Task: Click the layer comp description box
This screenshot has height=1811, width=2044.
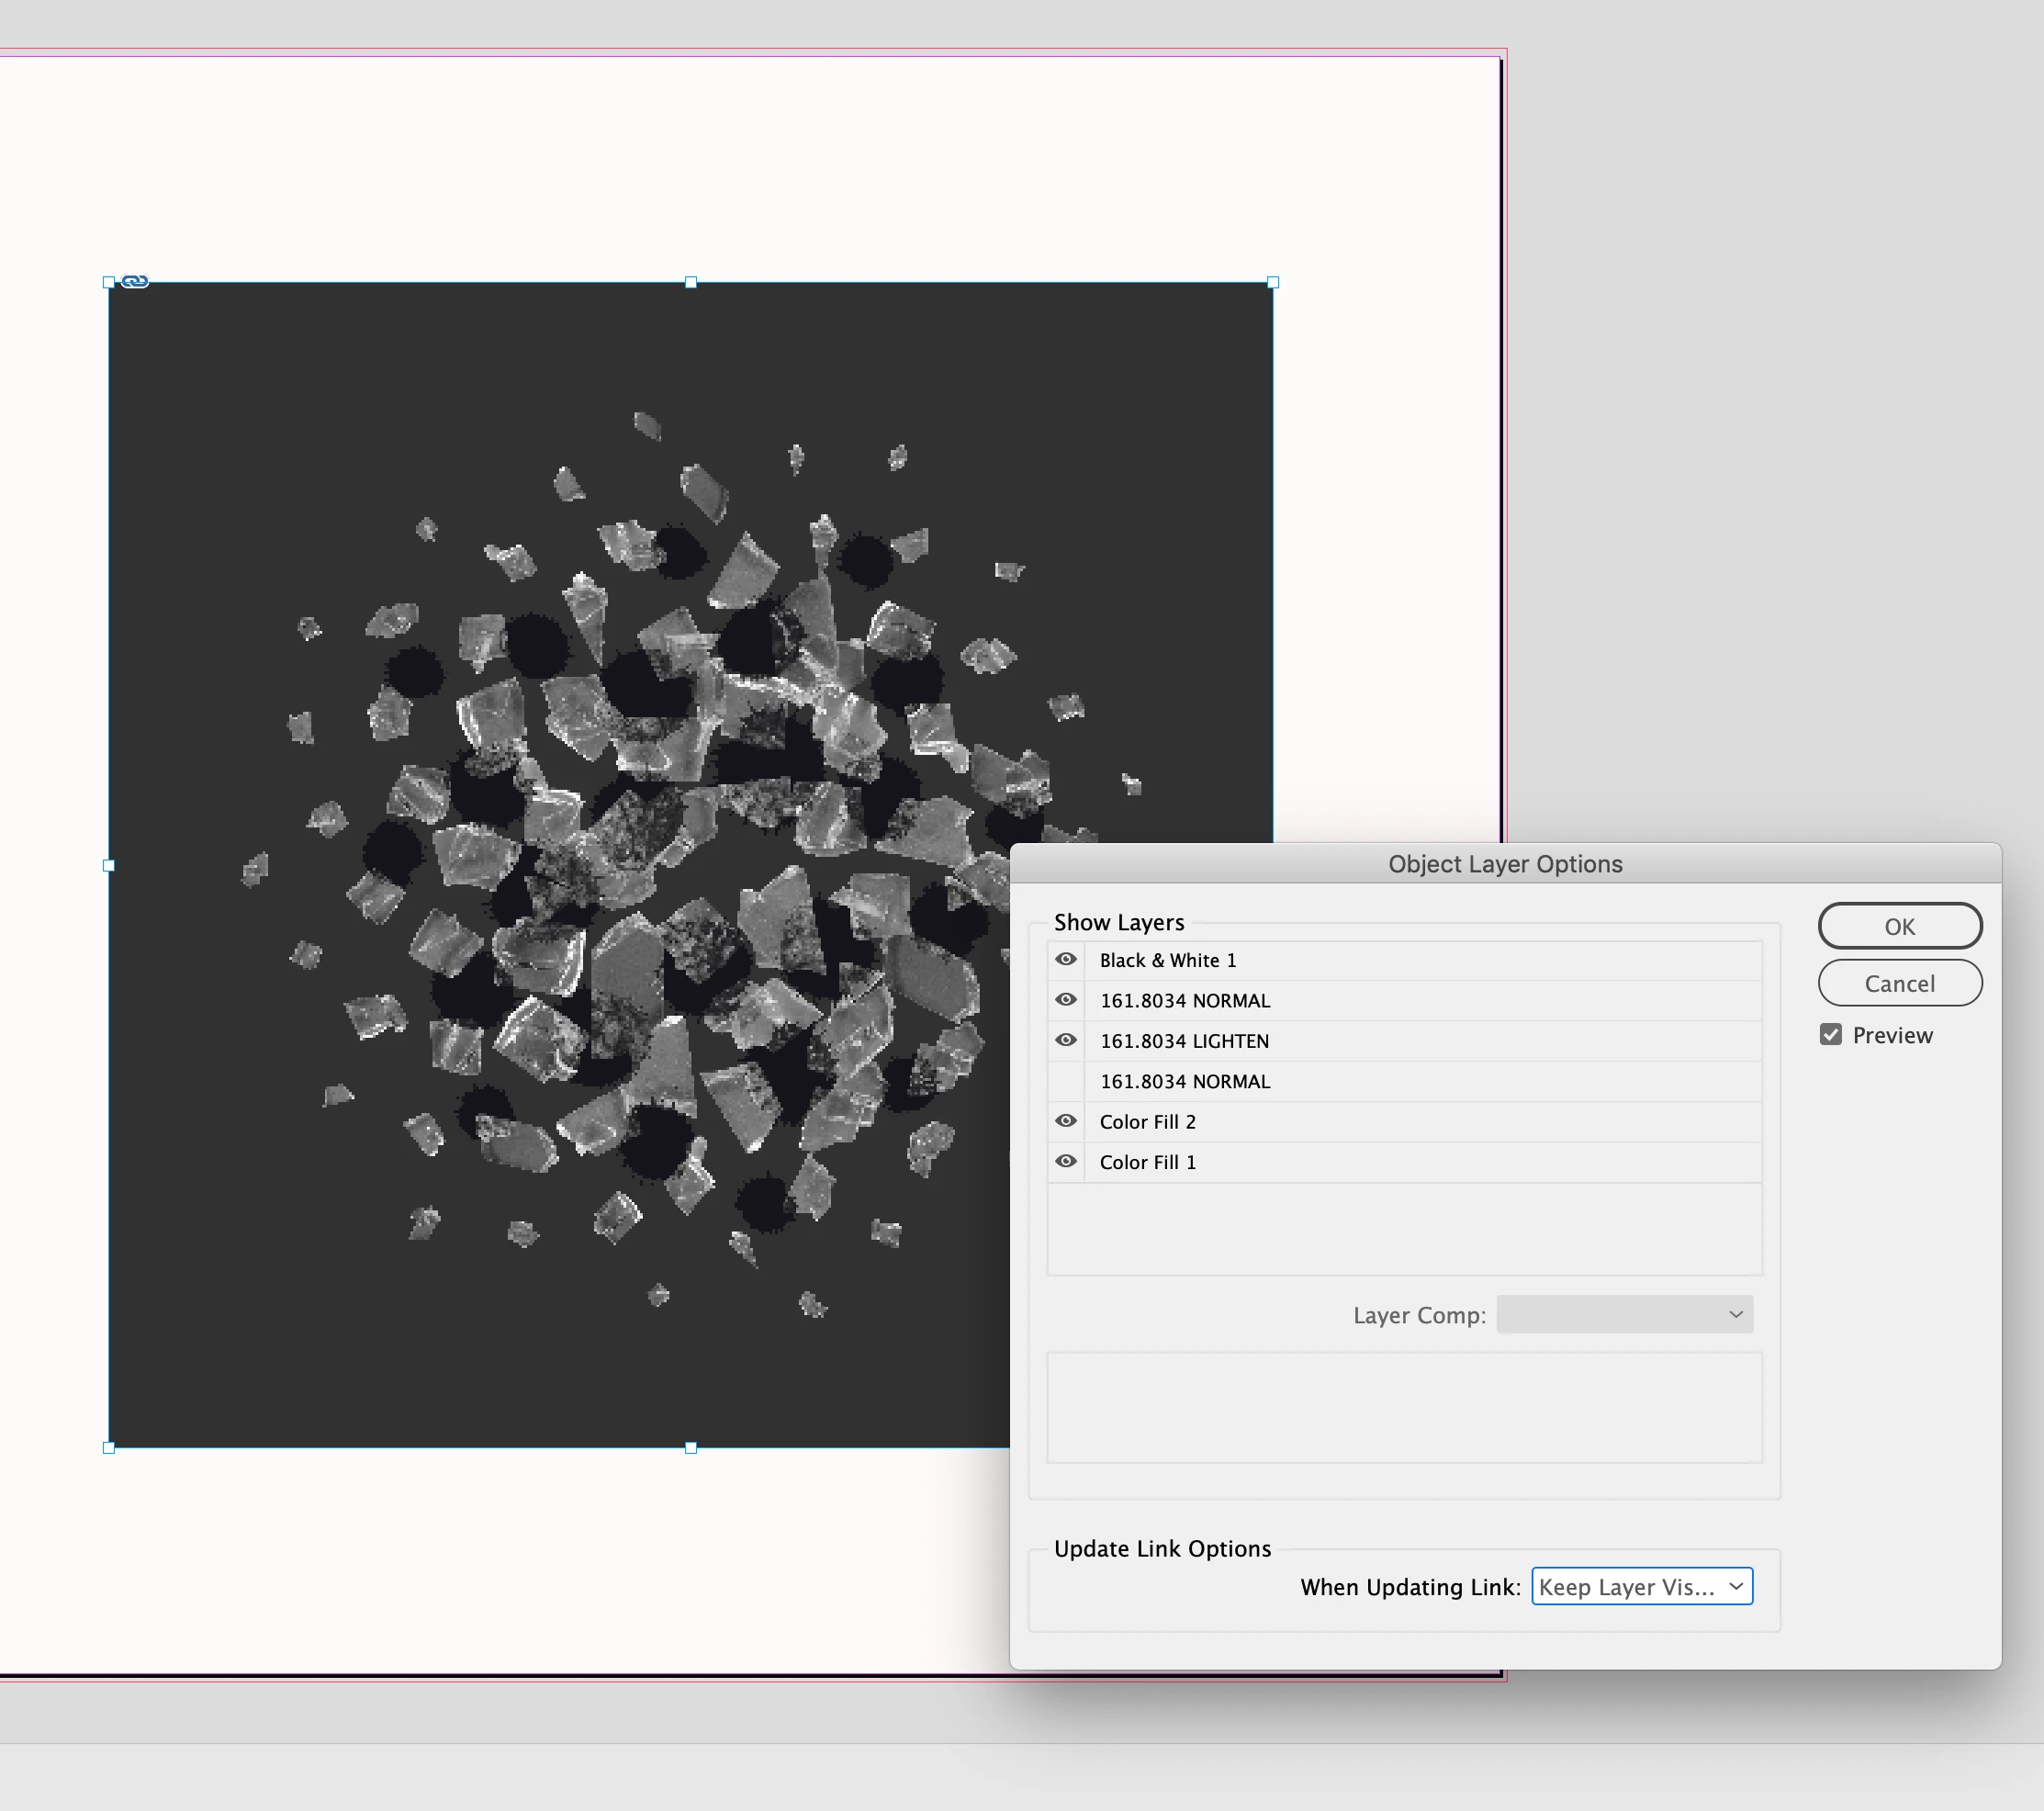Action: tap(1404, 1407)
